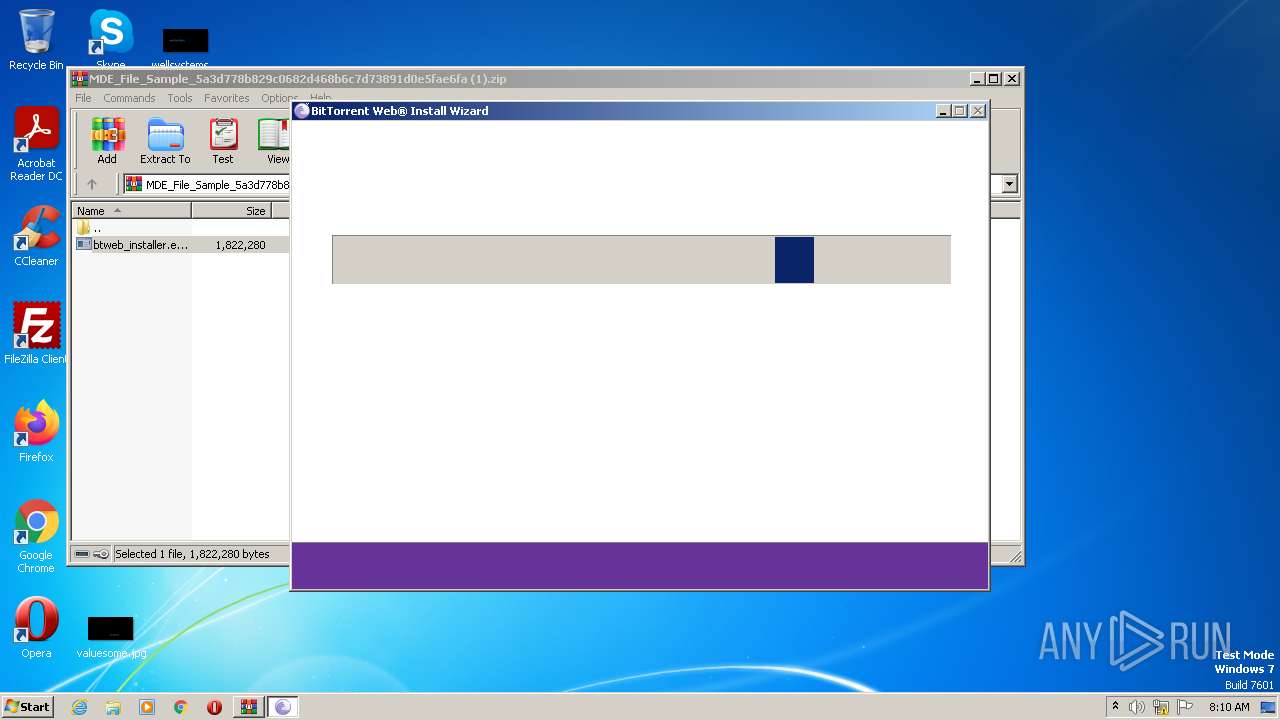Select the wellsystems desktop file
The width and height of the screenshot is (1280, 720).
185,49
